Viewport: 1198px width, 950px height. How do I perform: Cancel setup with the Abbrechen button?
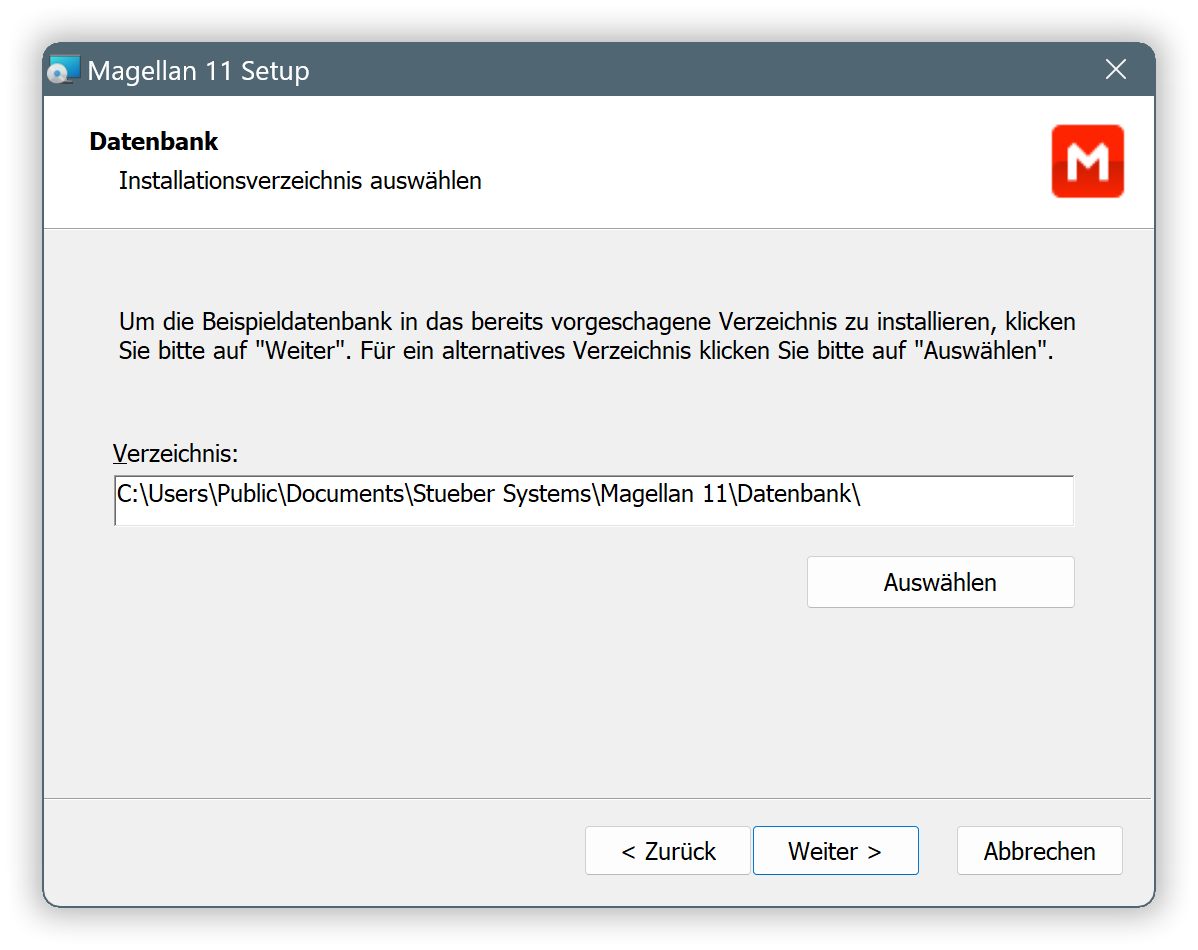pos(1039,851)
